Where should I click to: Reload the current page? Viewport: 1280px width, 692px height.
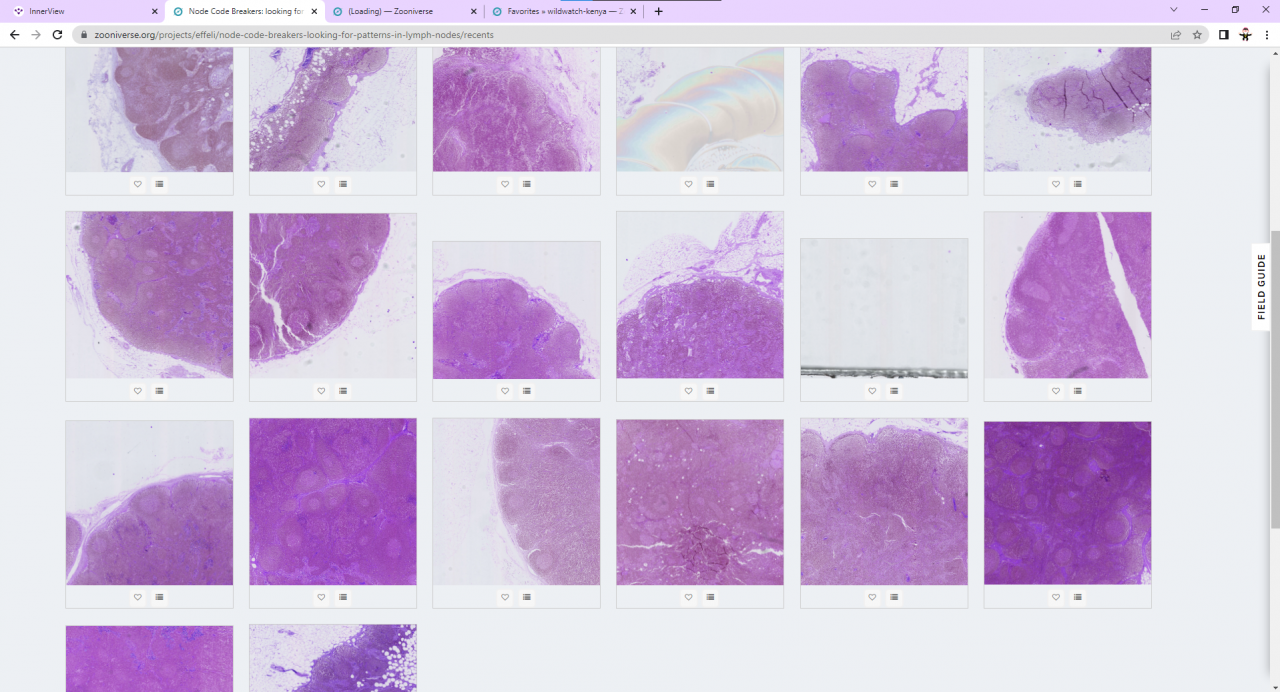[57, 34]
